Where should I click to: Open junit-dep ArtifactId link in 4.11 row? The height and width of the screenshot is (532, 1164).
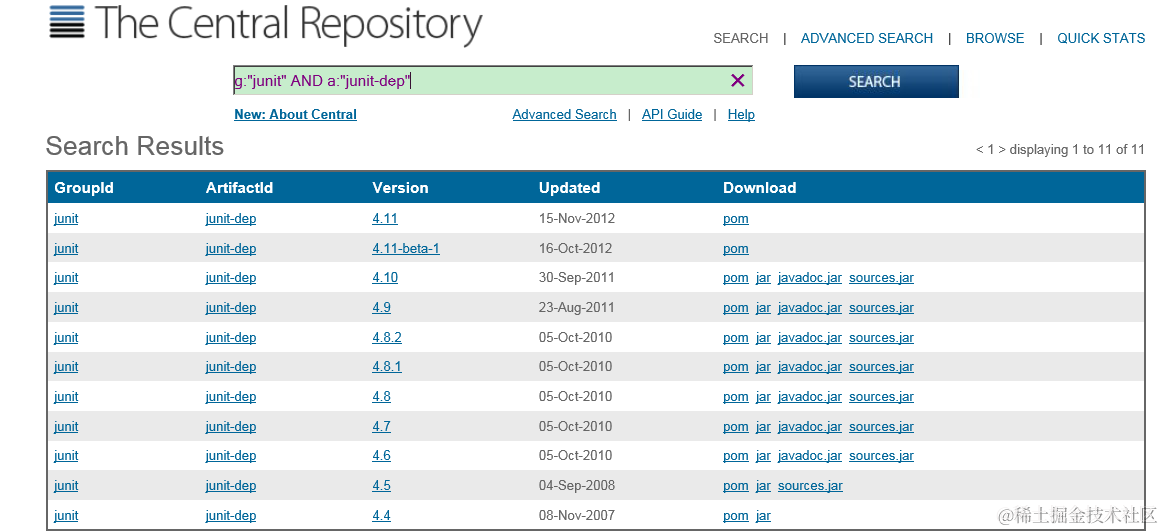231,219
